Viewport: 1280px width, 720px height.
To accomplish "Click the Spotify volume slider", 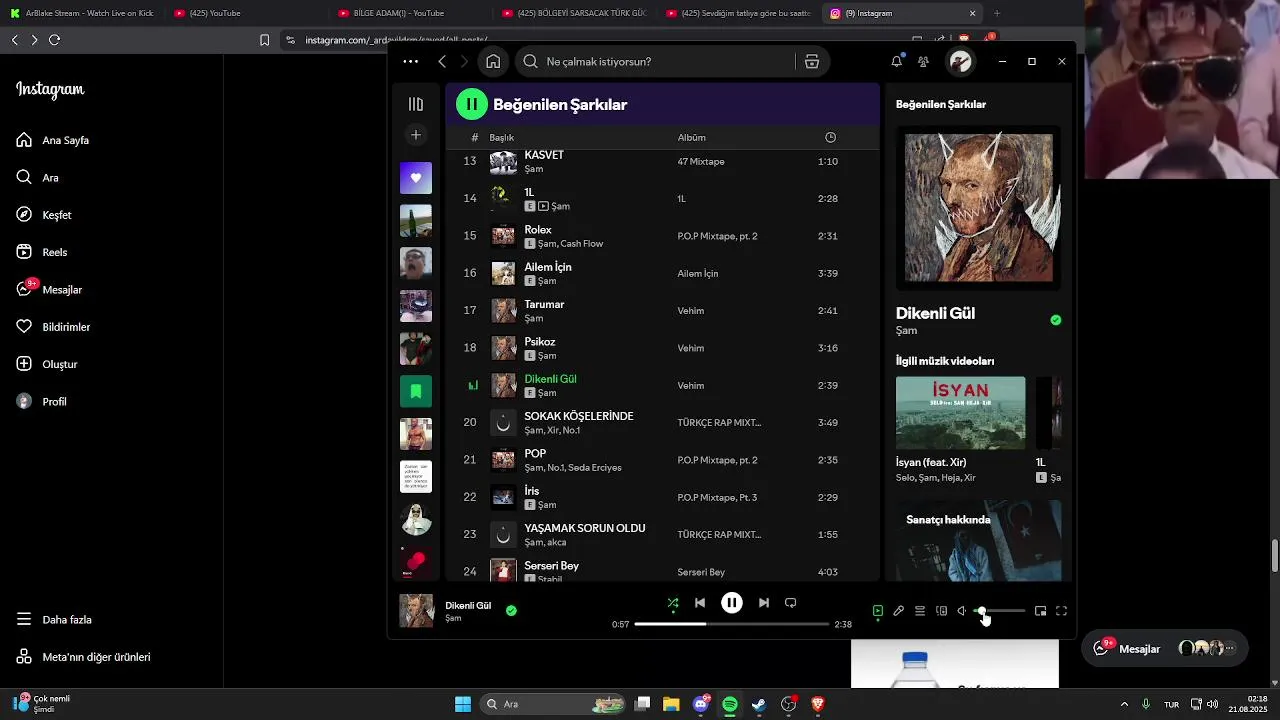I will point(1000,611).
